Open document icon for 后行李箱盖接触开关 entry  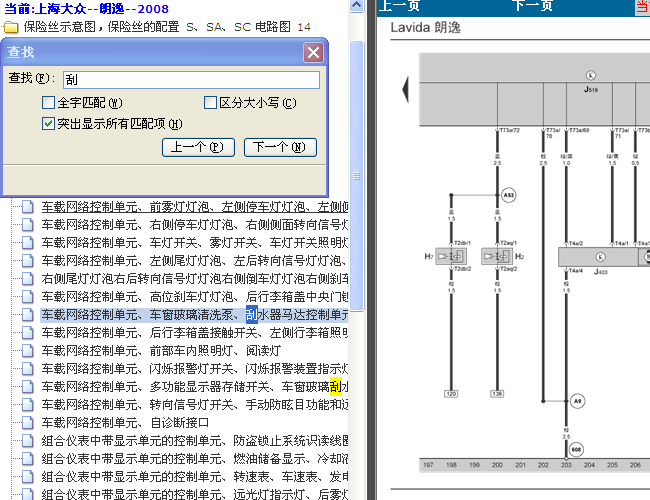tap(28, 333)
